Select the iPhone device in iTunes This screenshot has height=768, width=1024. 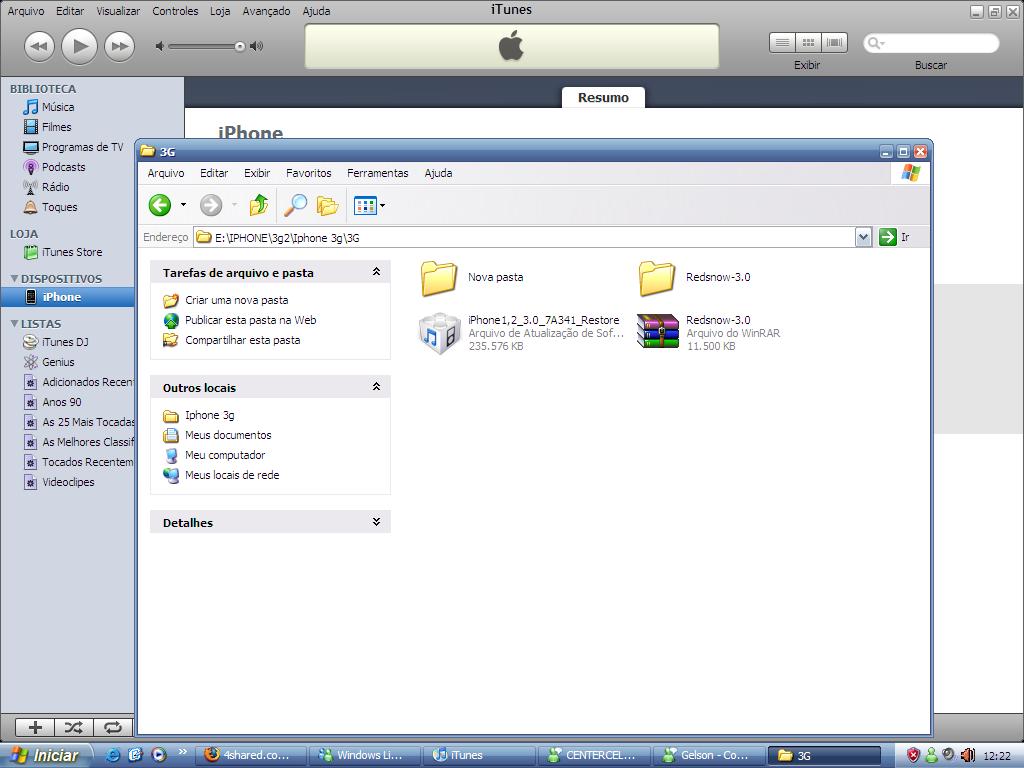(x=67, y=297)
